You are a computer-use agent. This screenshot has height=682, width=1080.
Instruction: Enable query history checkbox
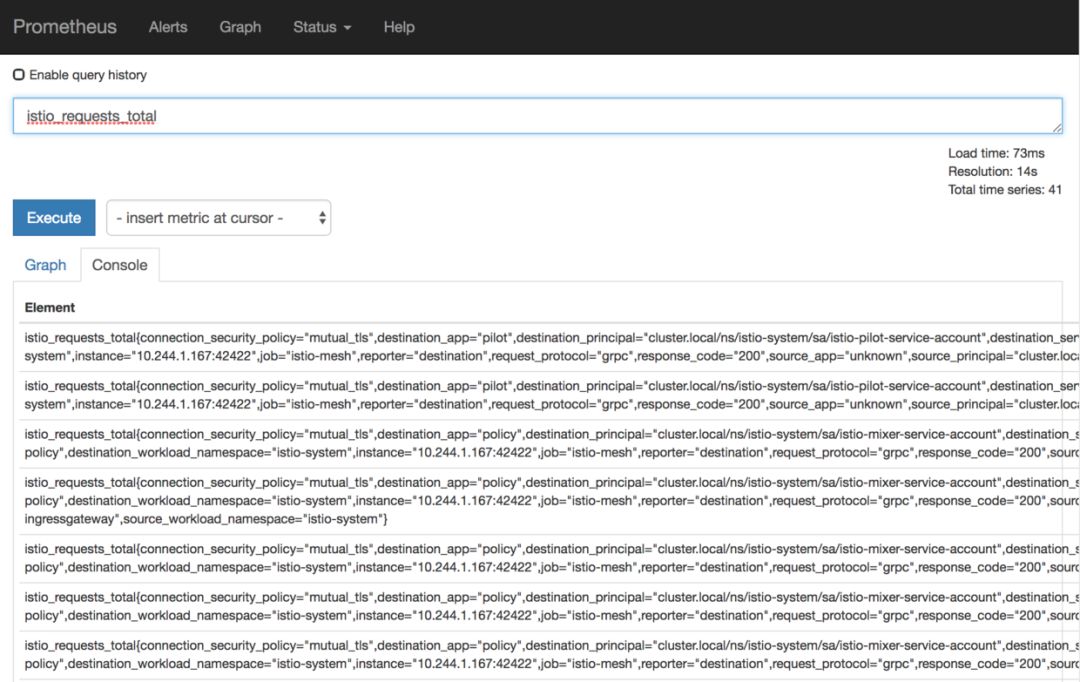(x=19, y=74)
